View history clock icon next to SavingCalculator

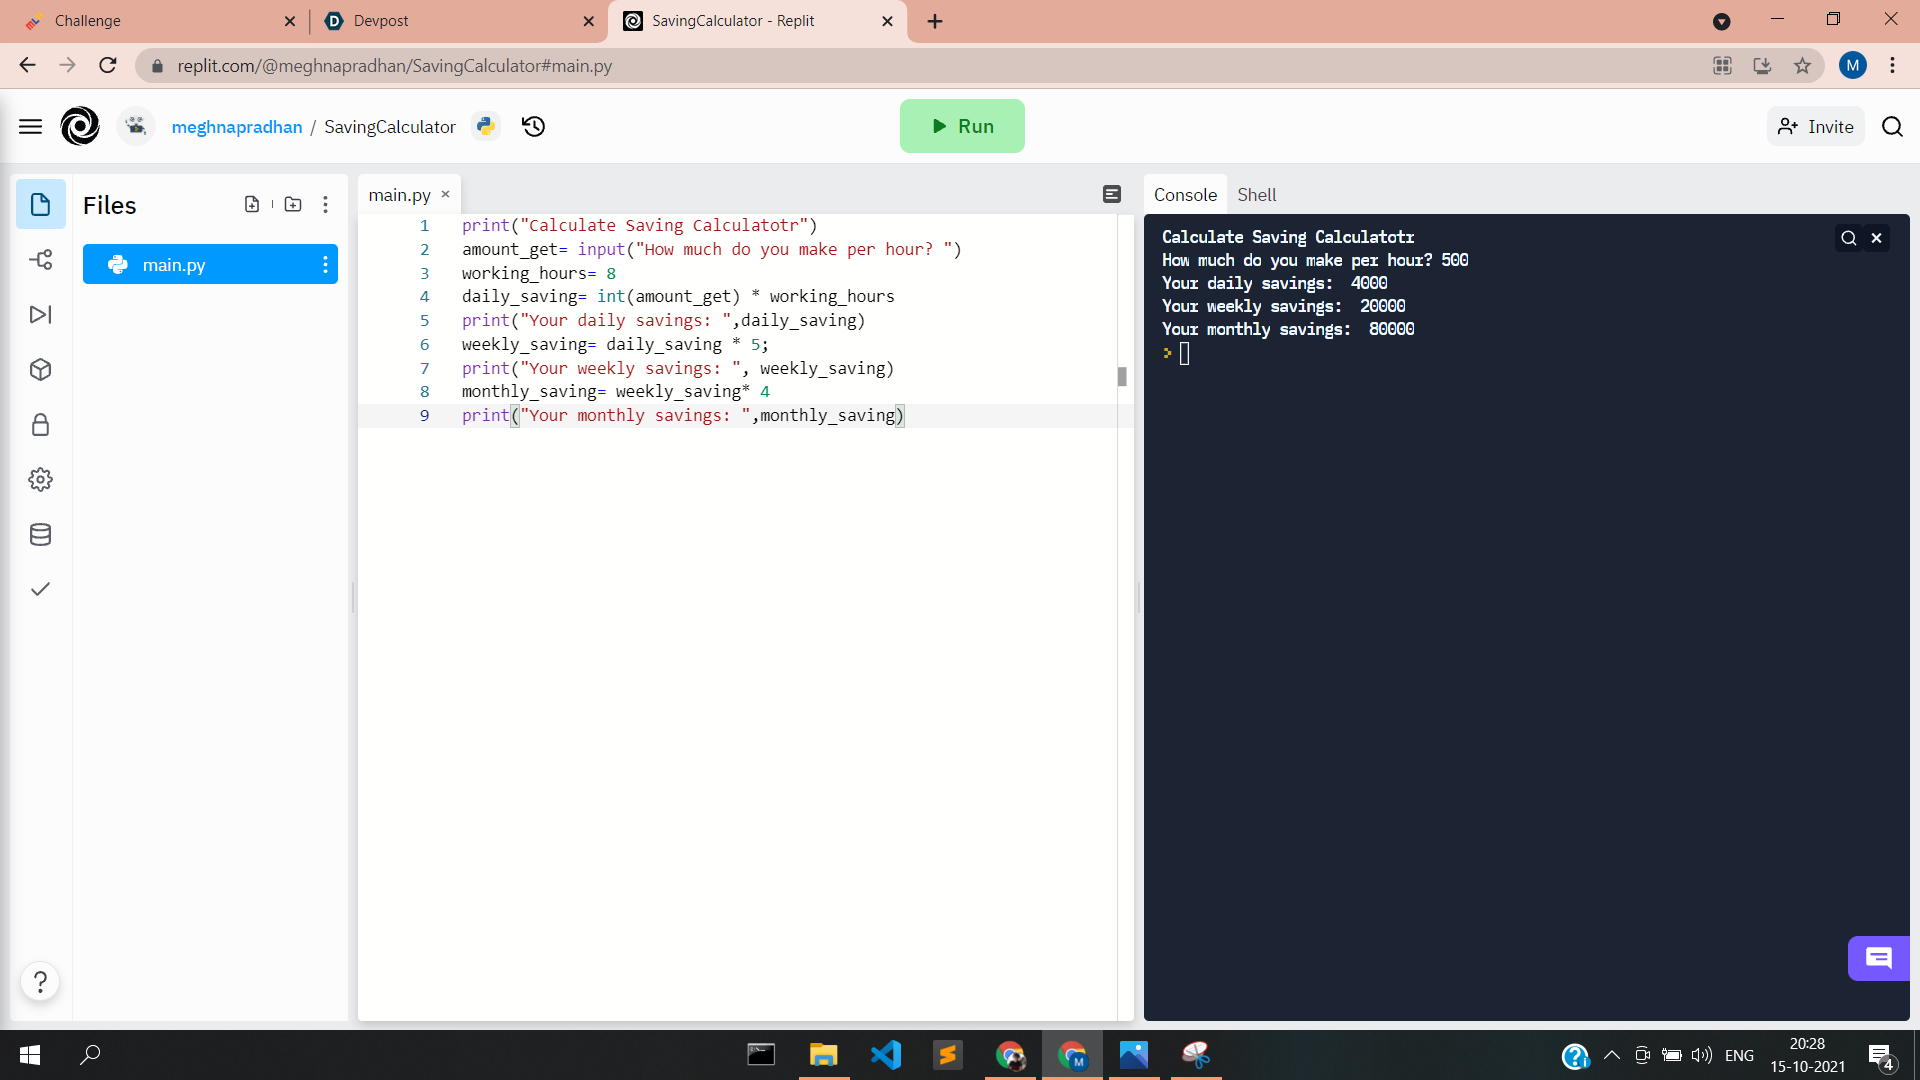[x=533, y=126]
